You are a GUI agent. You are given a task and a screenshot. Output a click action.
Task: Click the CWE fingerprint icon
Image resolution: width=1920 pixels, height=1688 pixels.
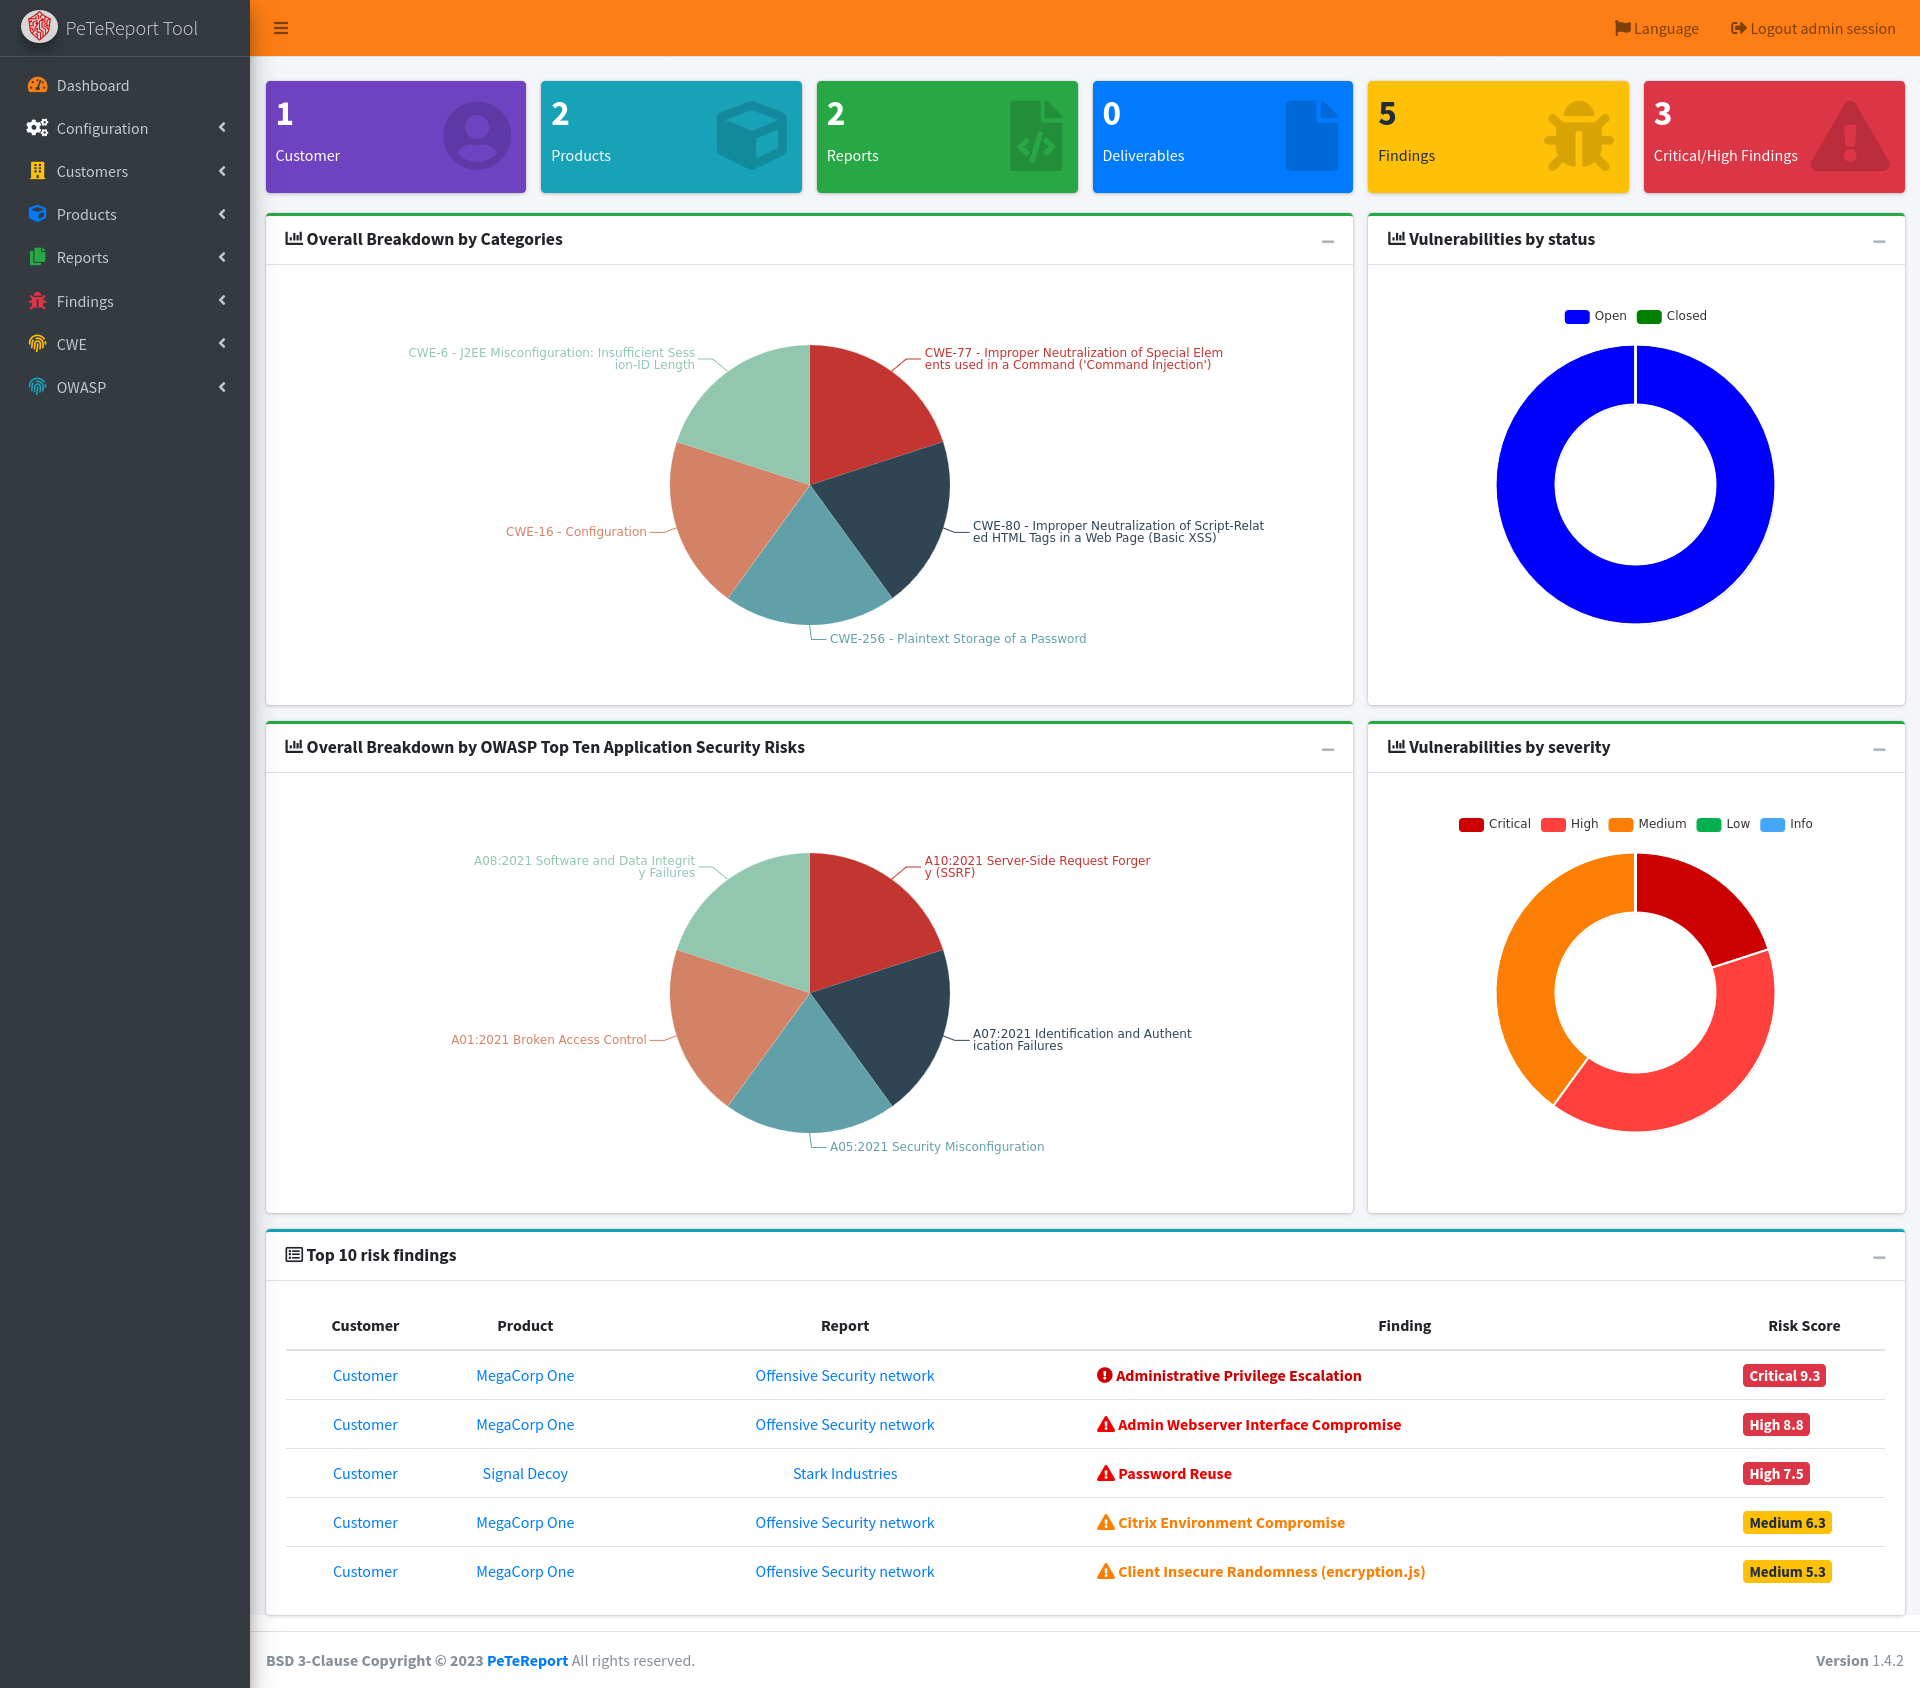[x=38, y=344]
